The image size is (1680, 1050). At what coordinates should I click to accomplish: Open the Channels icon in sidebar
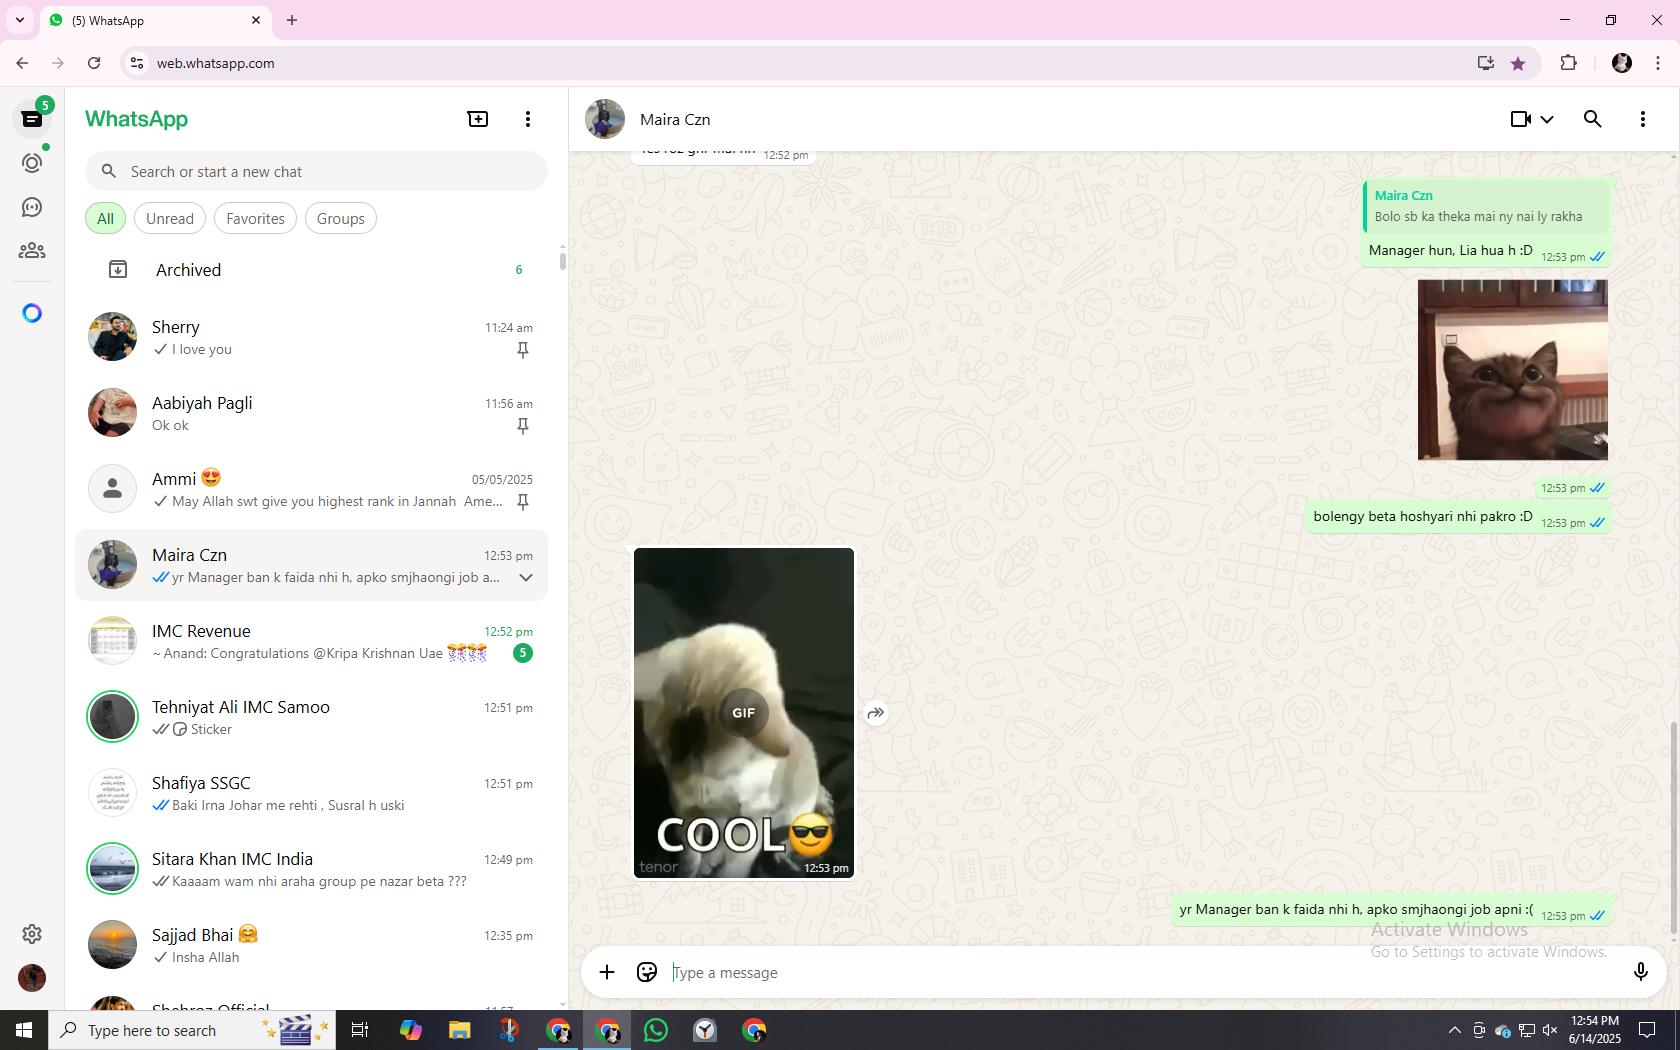click(32, 207)
